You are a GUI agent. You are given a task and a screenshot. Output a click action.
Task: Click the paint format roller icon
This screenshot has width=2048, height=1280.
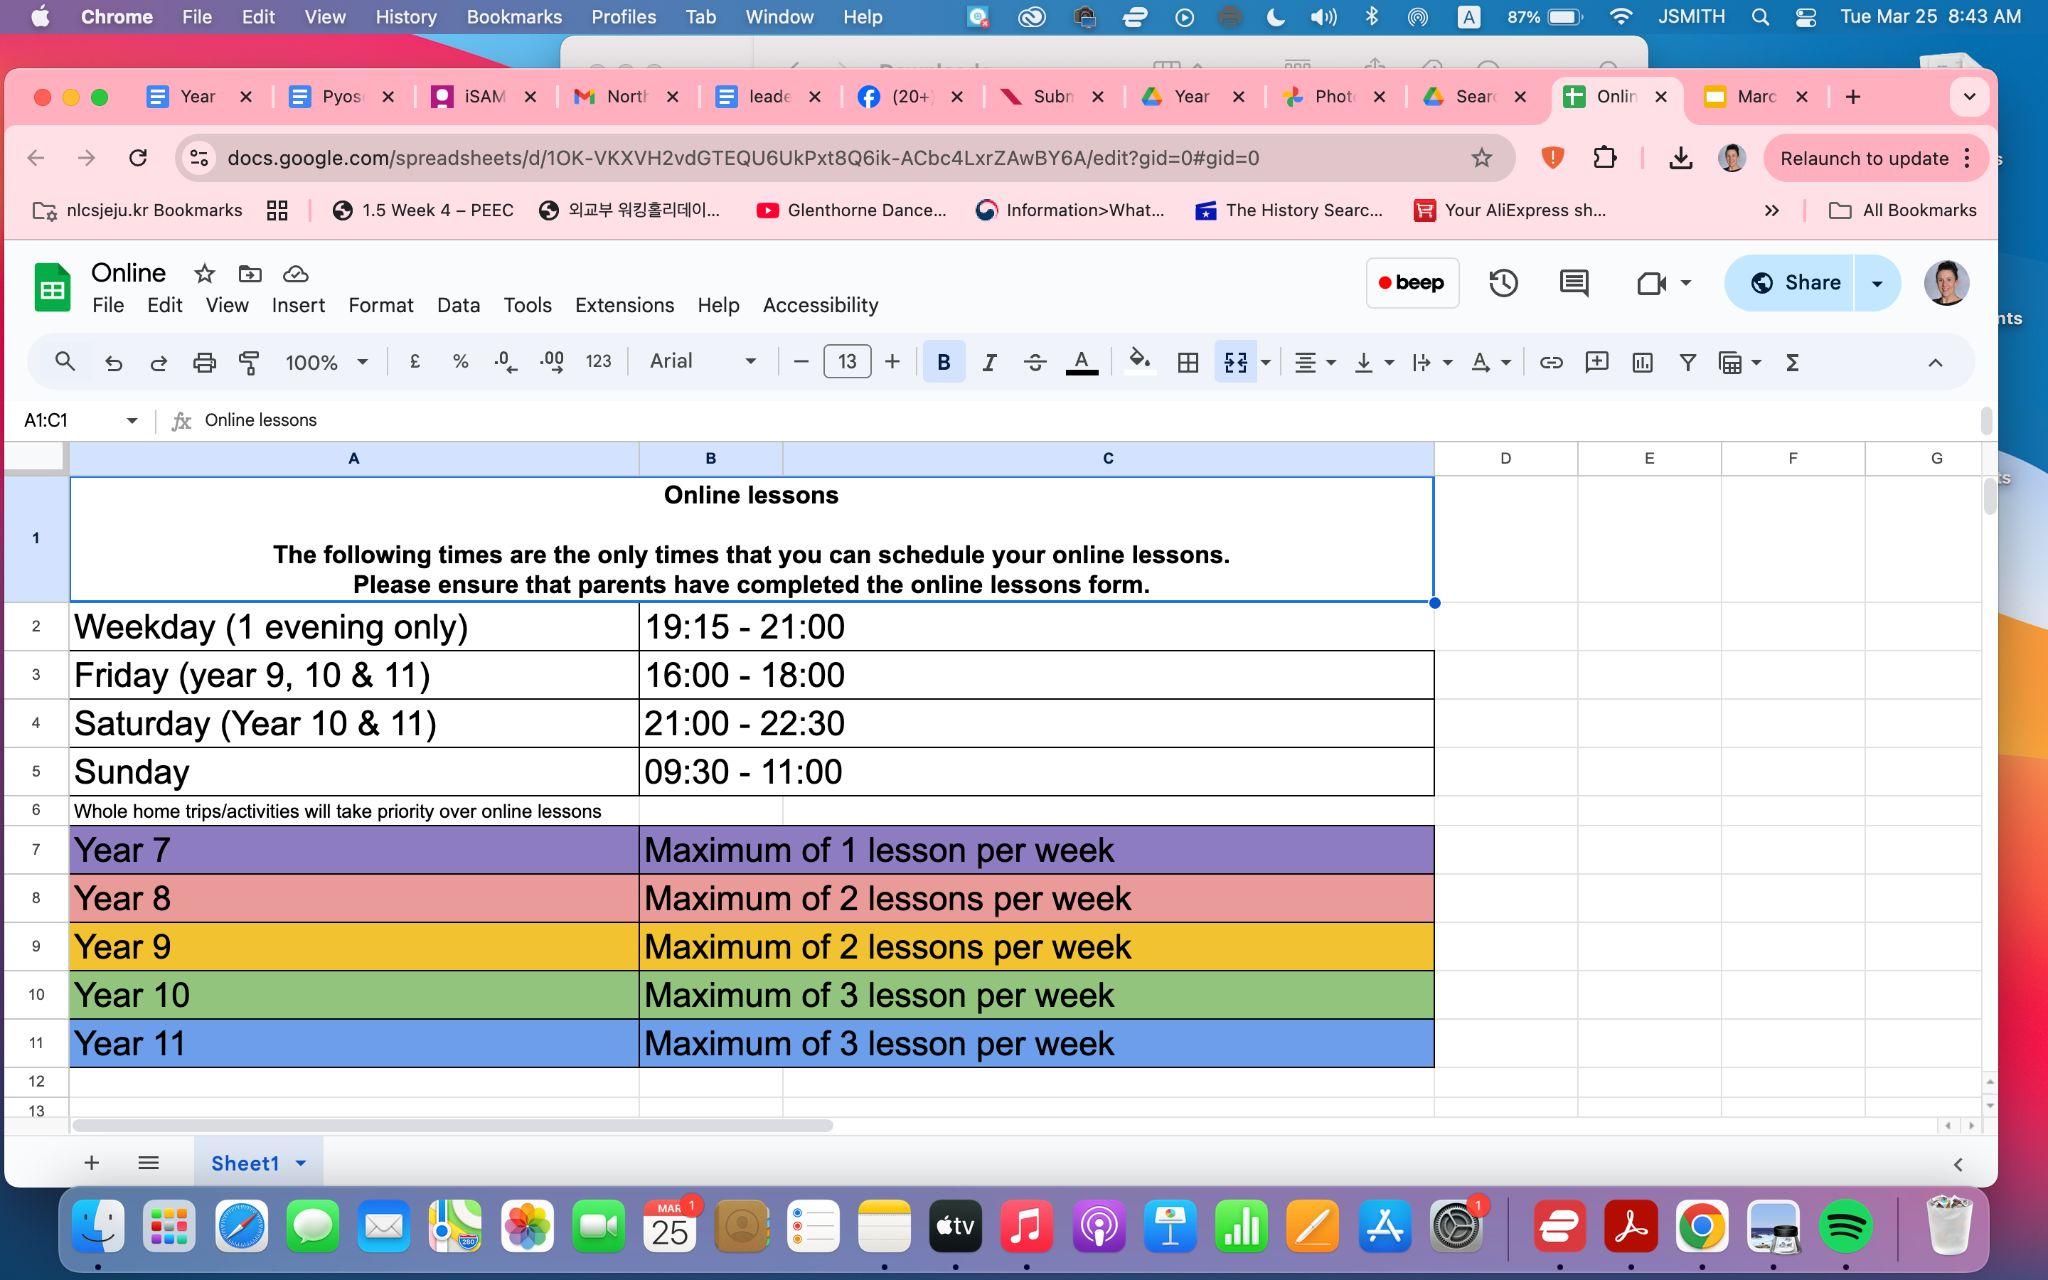249,362
